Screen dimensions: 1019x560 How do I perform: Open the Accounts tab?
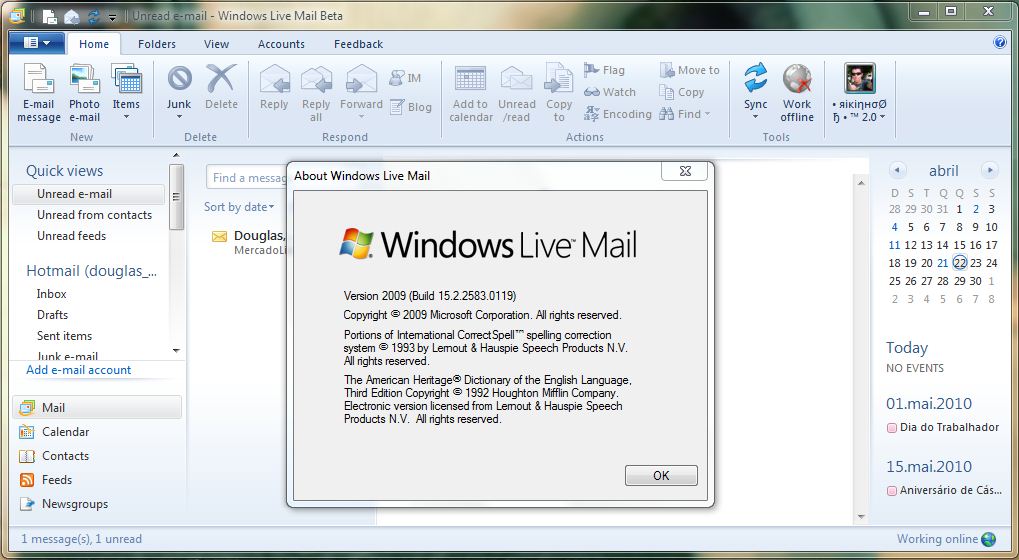coord(281,44)
